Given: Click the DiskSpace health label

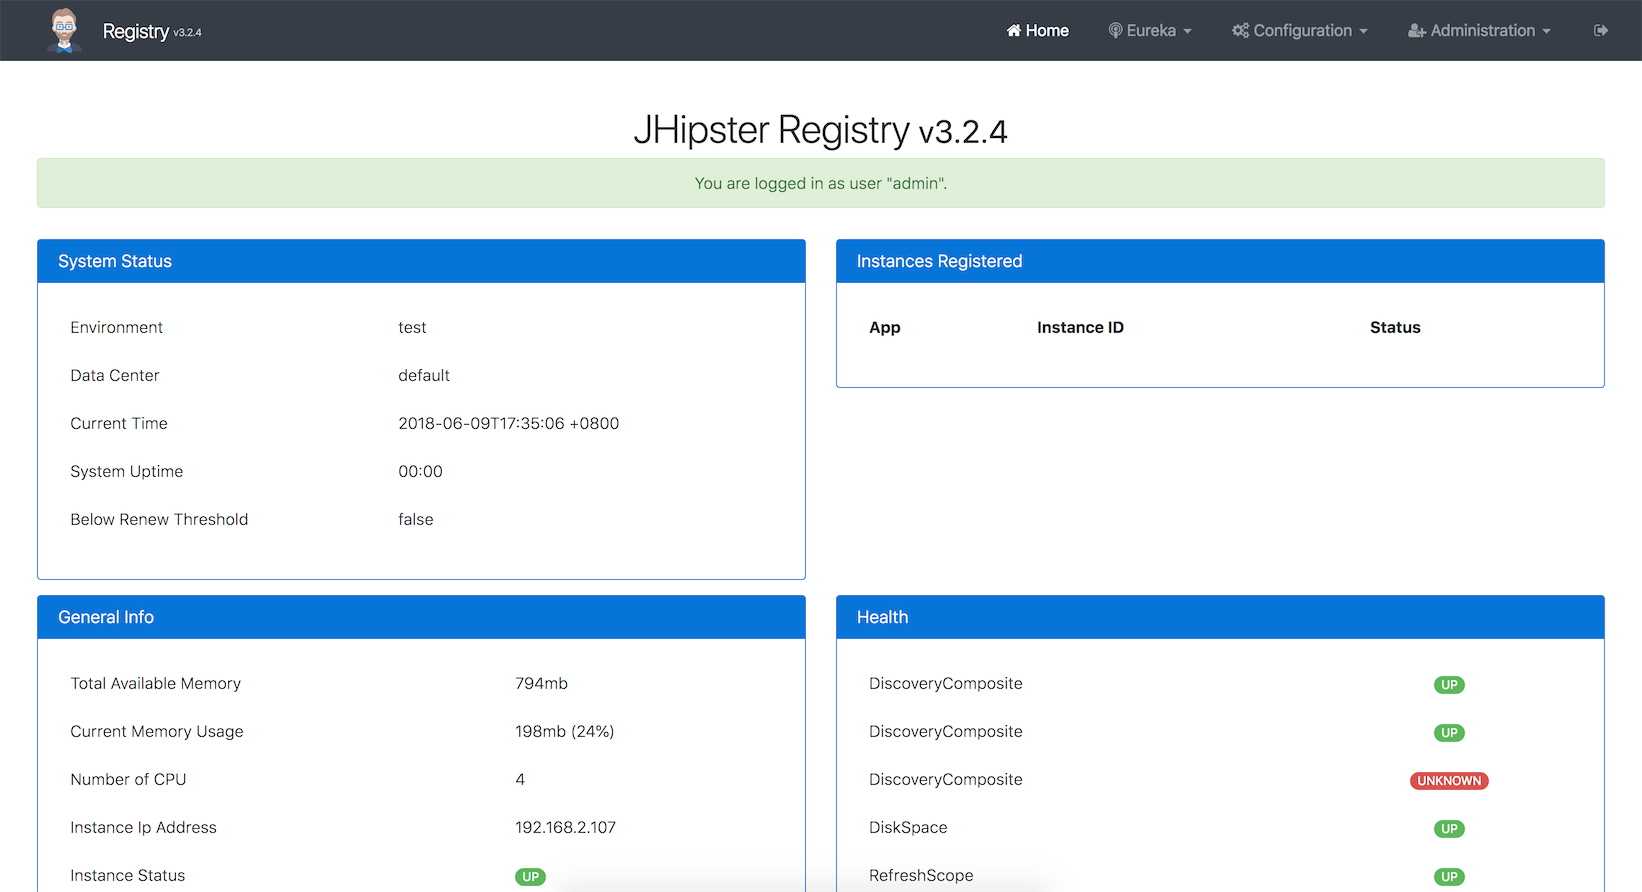Looking at the screenshot, I should click(x=908, y=827).
